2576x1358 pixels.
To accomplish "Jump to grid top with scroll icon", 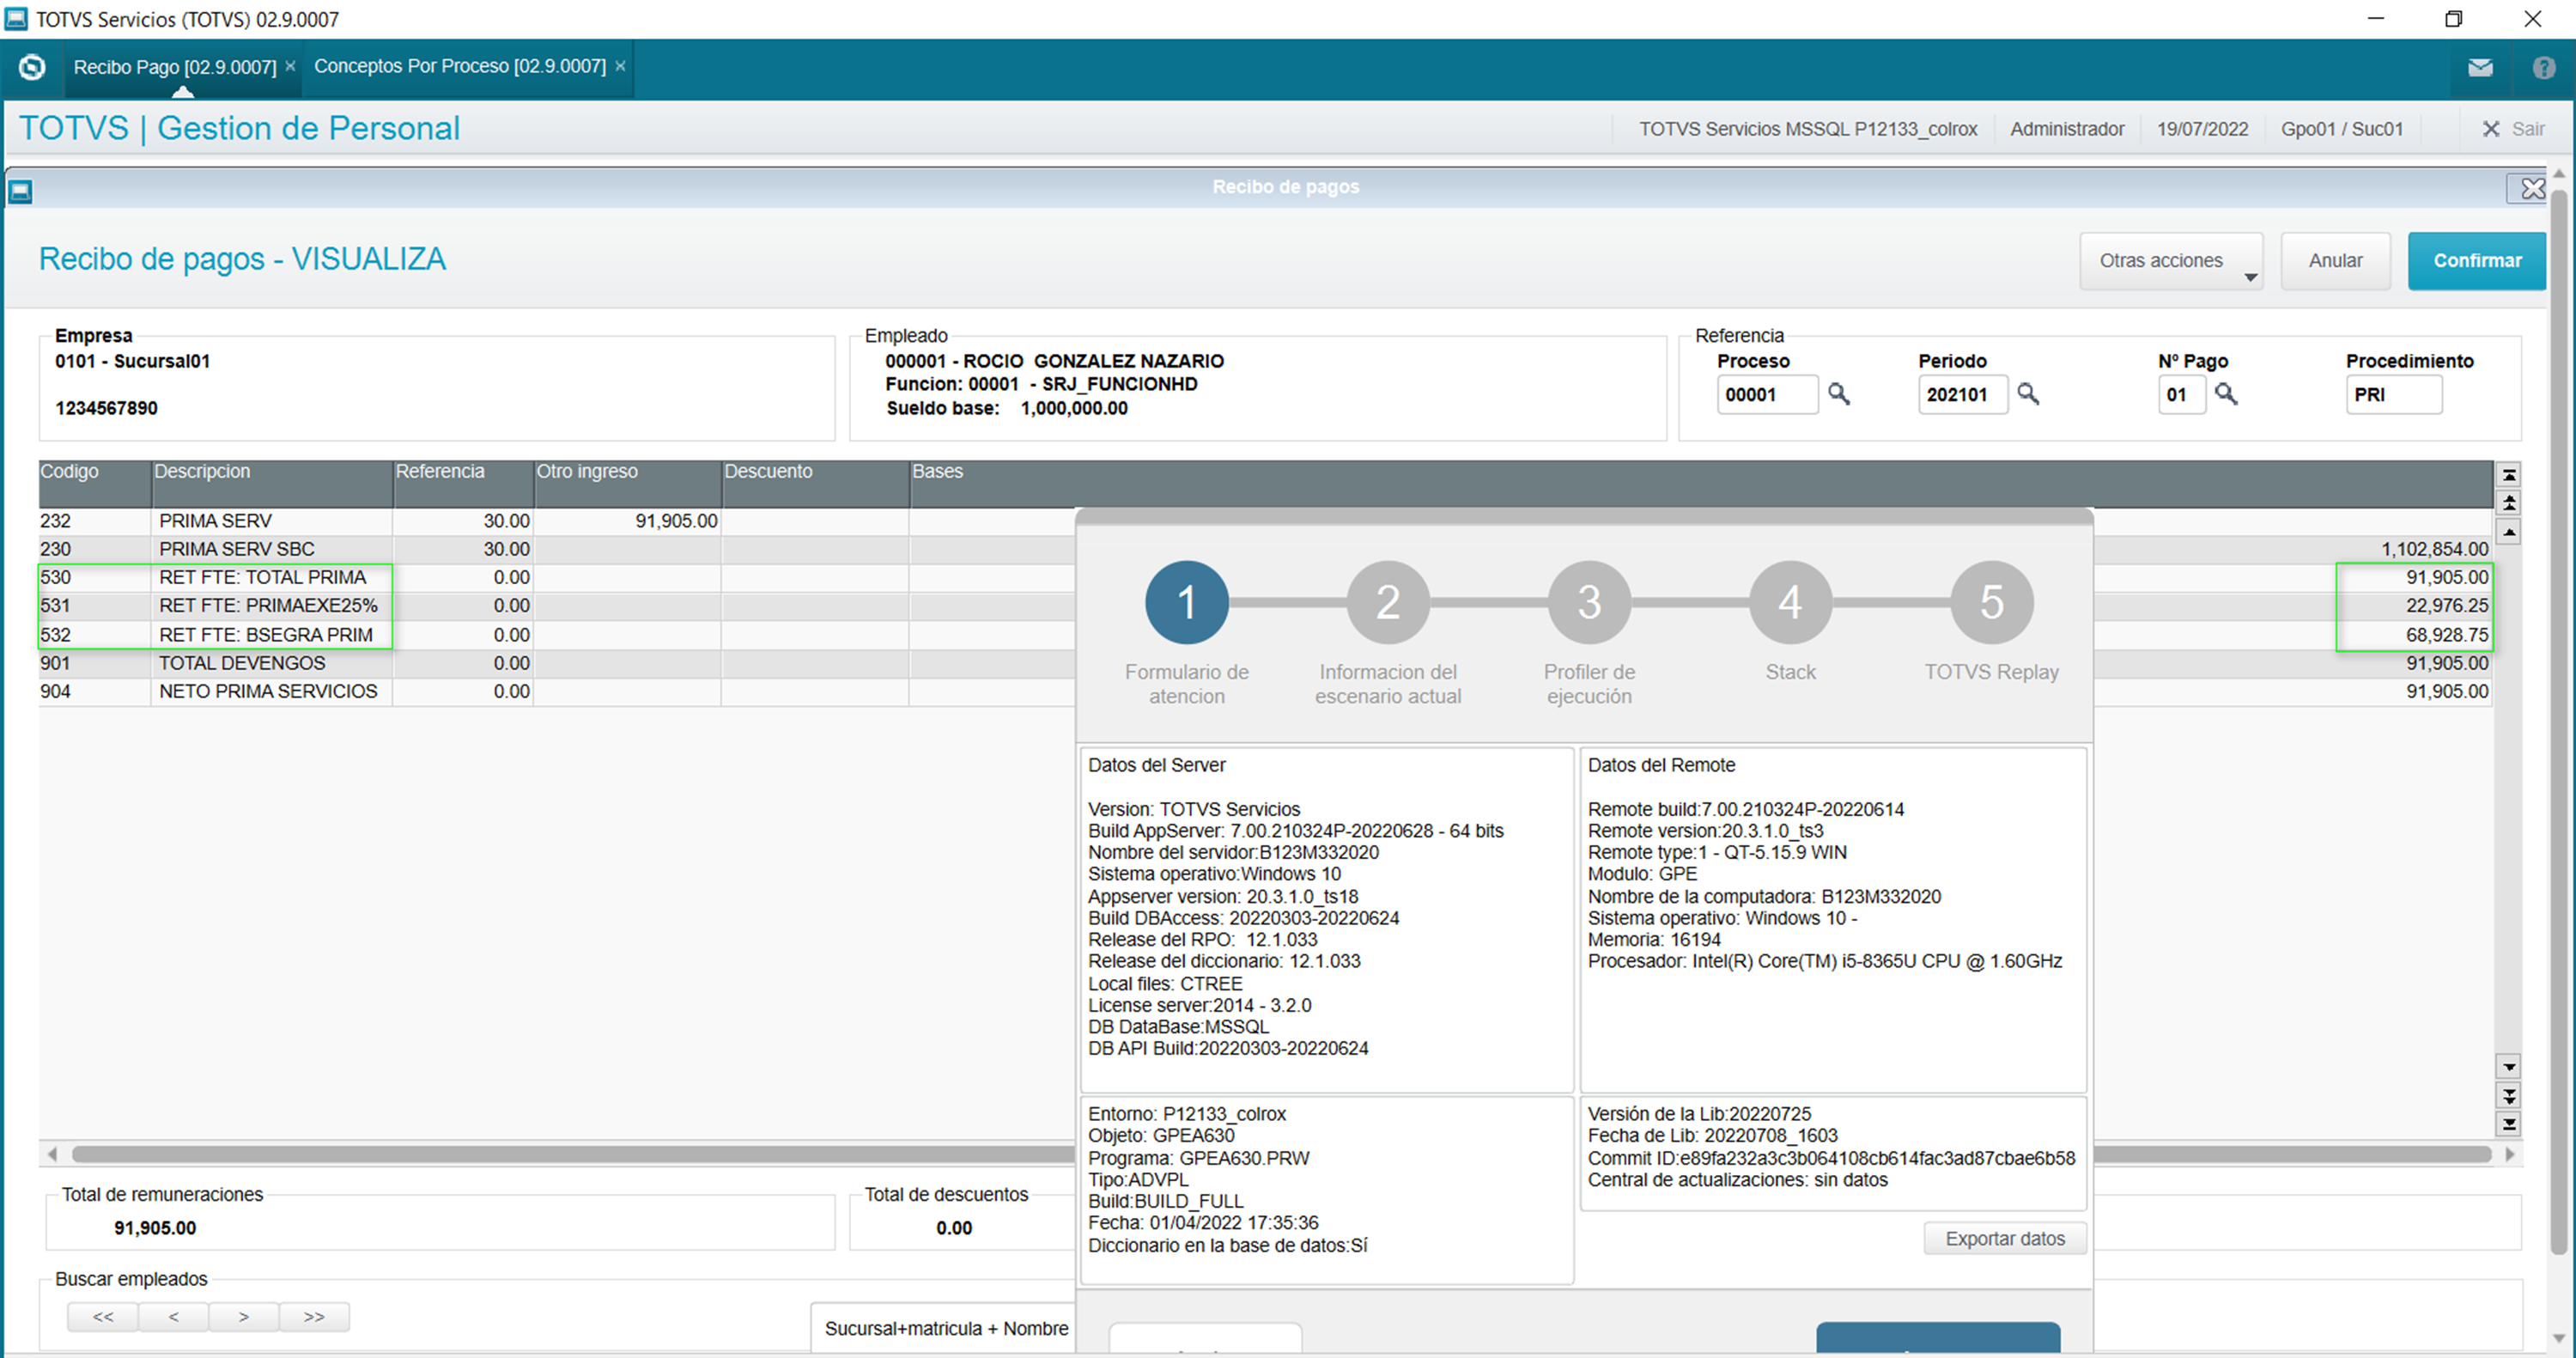I will tap(2508, 475).
